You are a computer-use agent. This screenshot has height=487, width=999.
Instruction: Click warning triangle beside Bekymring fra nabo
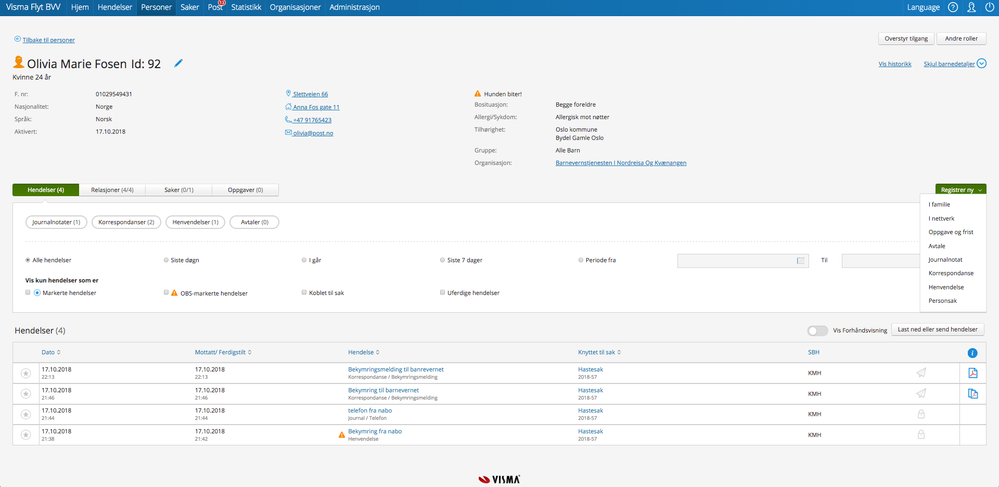[x=342, y=435]
